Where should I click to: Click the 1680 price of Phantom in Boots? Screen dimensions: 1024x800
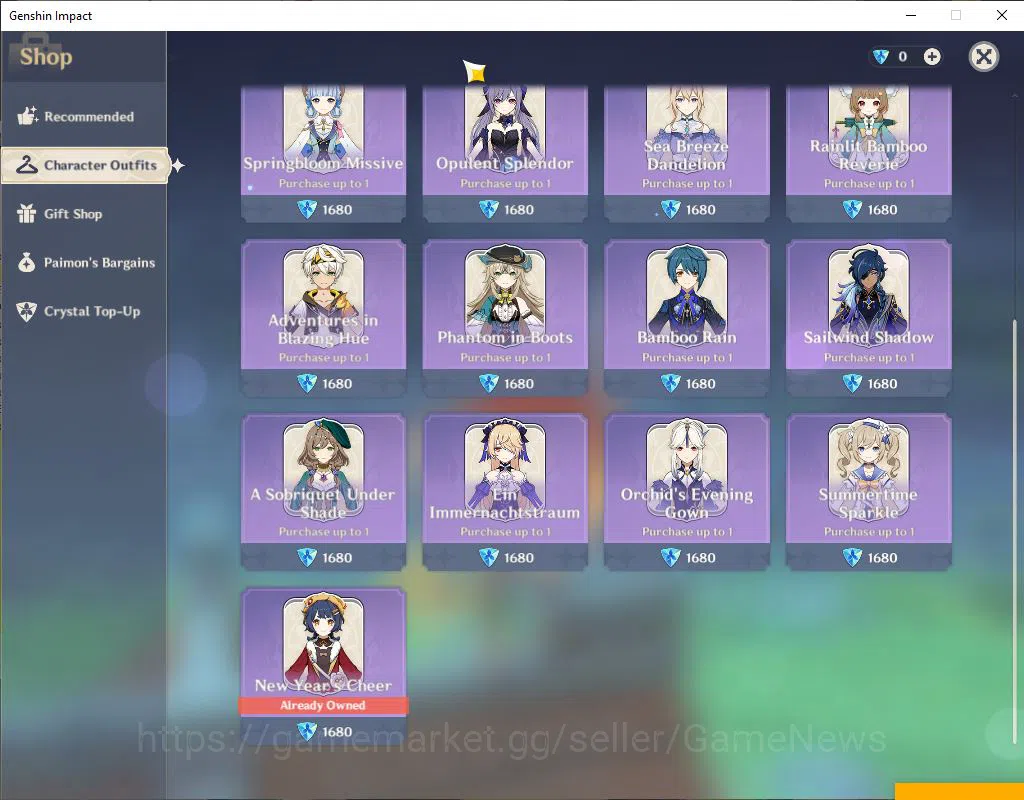tap(519, 384)
